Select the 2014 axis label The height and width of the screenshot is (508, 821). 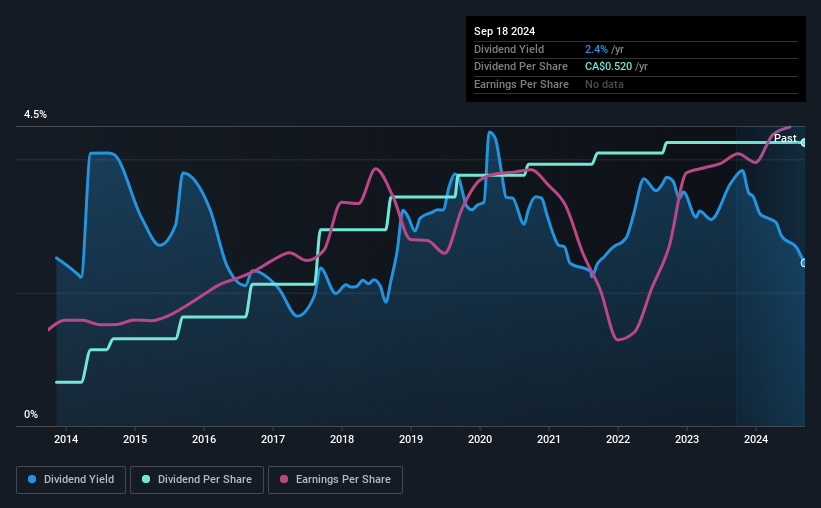pos(66,439)
